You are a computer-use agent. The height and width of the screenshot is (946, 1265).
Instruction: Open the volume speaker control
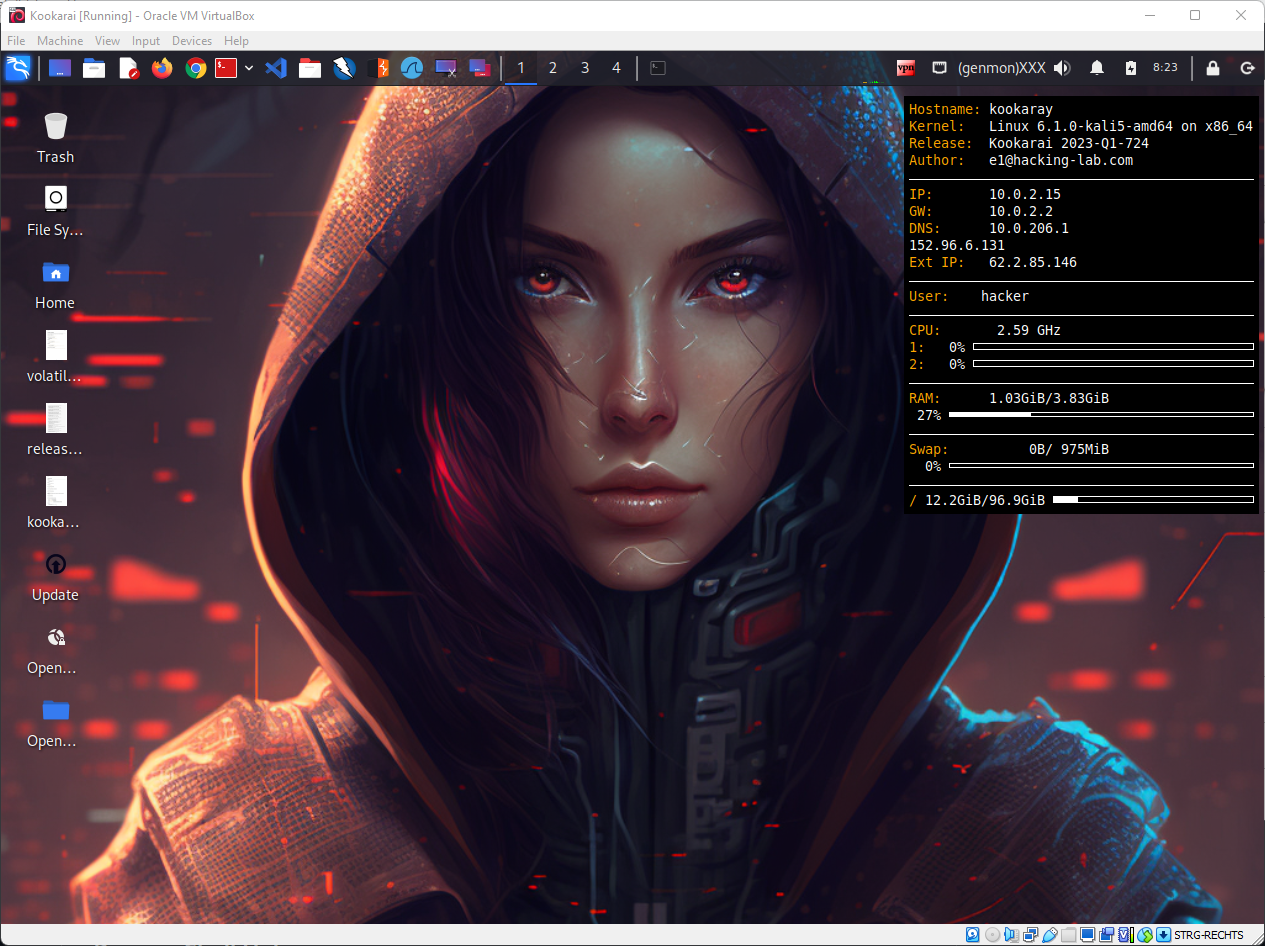pos(1062,68)
